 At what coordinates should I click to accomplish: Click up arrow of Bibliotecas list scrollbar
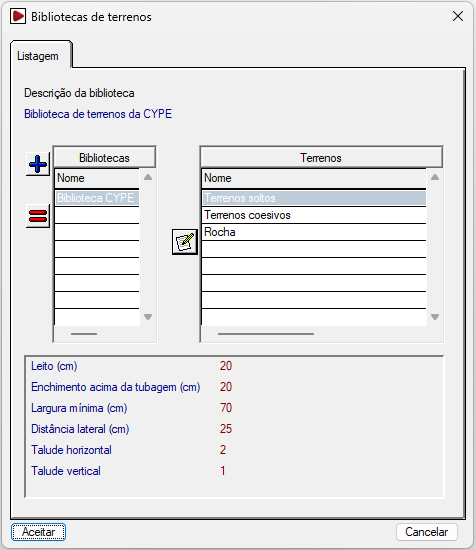[148, 177]
